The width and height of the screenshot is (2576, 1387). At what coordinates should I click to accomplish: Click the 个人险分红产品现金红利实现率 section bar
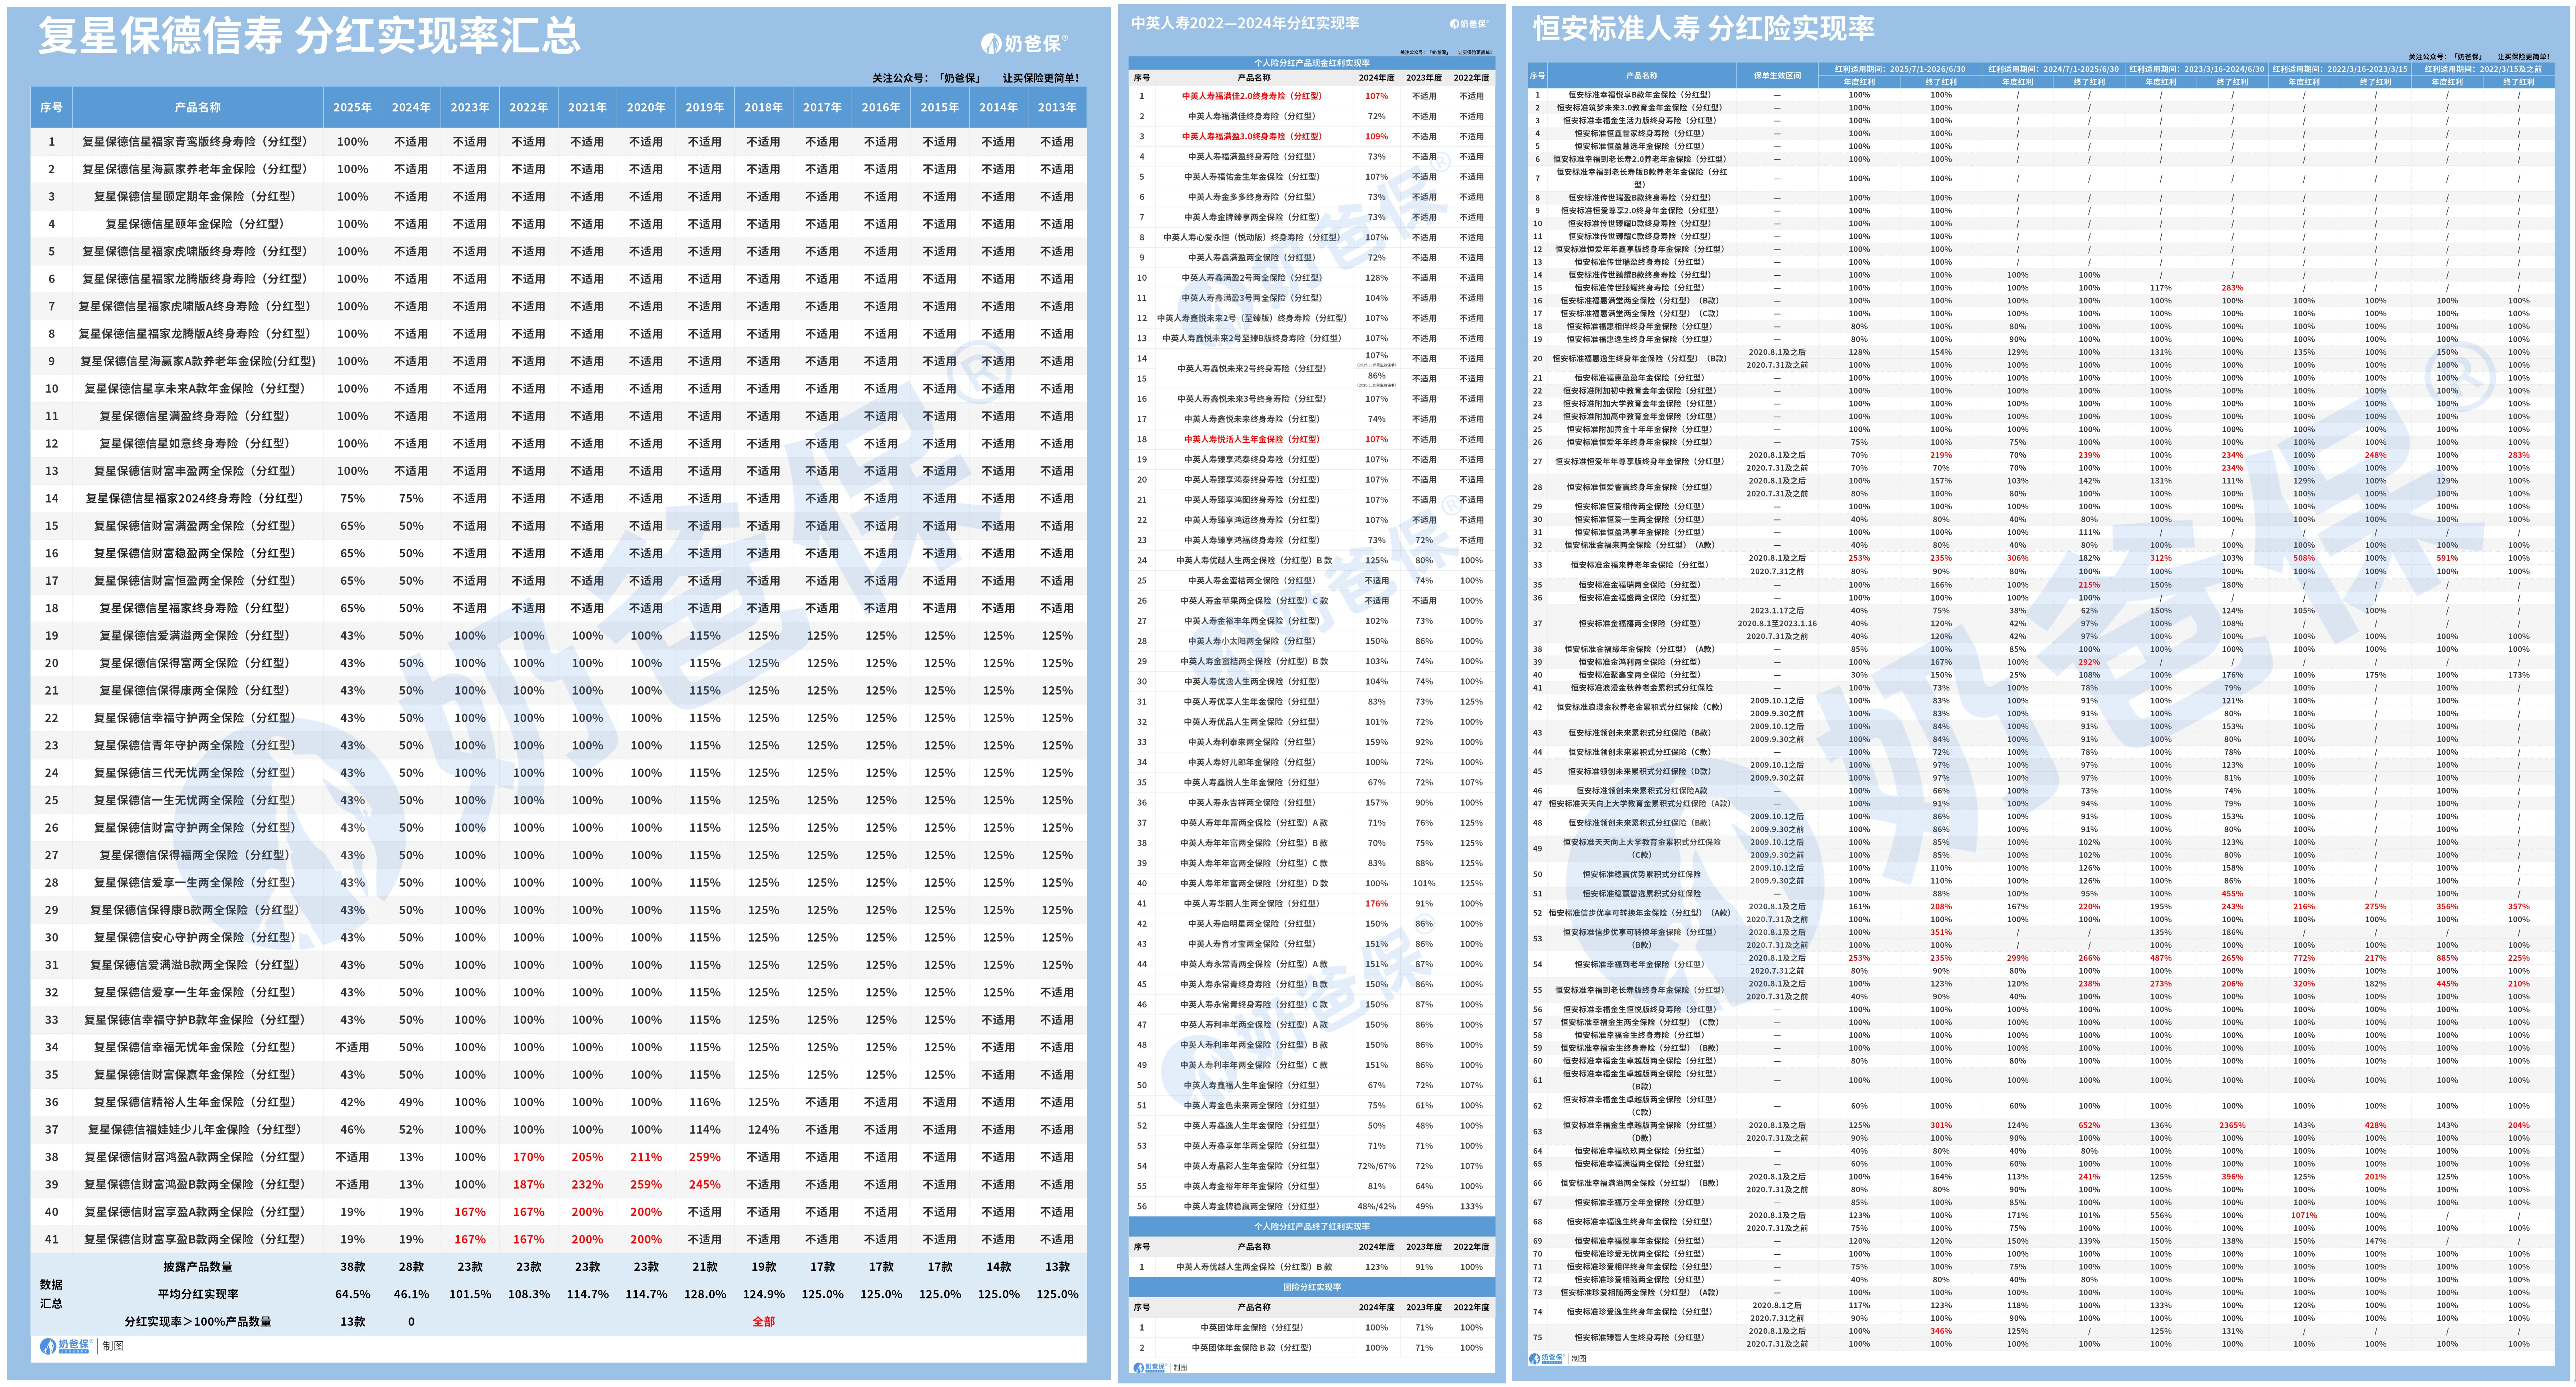pos(1311,62)
